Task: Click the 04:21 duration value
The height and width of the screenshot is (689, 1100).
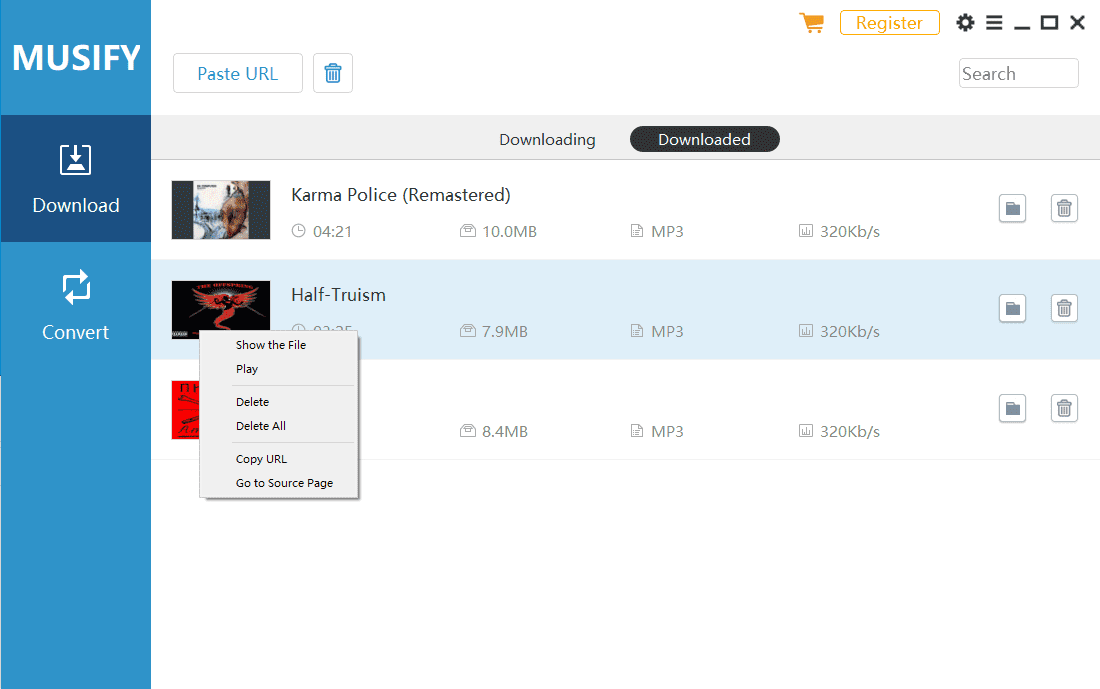Action: pos(333,232)
